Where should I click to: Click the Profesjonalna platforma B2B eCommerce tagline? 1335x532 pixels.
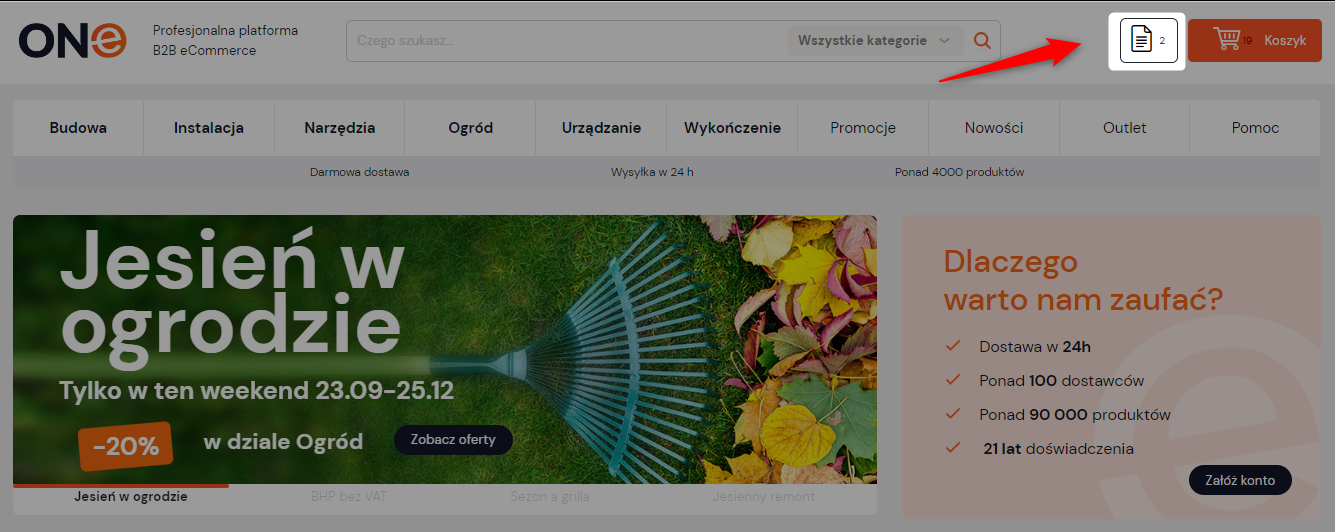tap(225, 41)
